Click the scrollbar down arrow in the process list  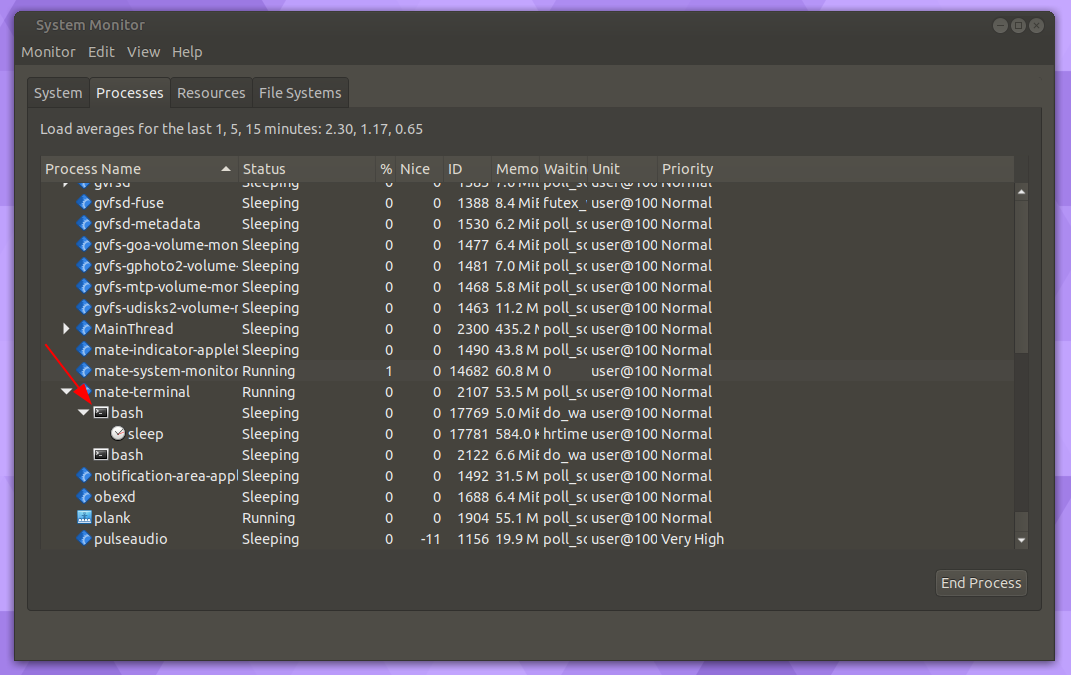tap(1021, 540)
